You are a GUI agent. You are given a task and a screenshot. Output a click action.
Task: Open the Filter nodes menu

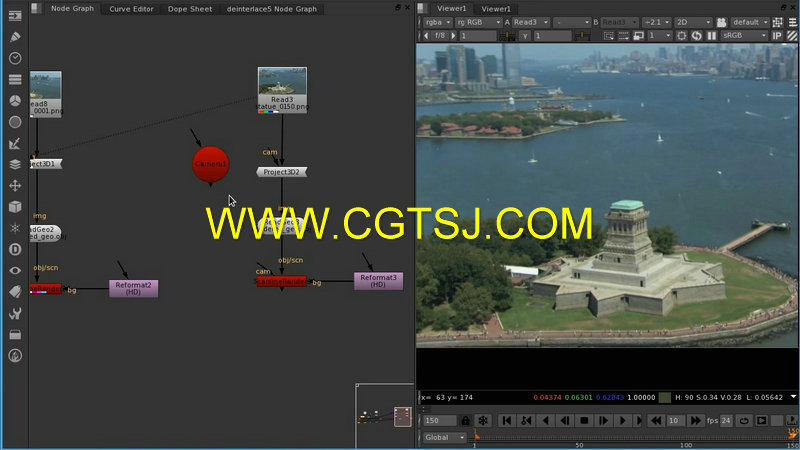15,122
